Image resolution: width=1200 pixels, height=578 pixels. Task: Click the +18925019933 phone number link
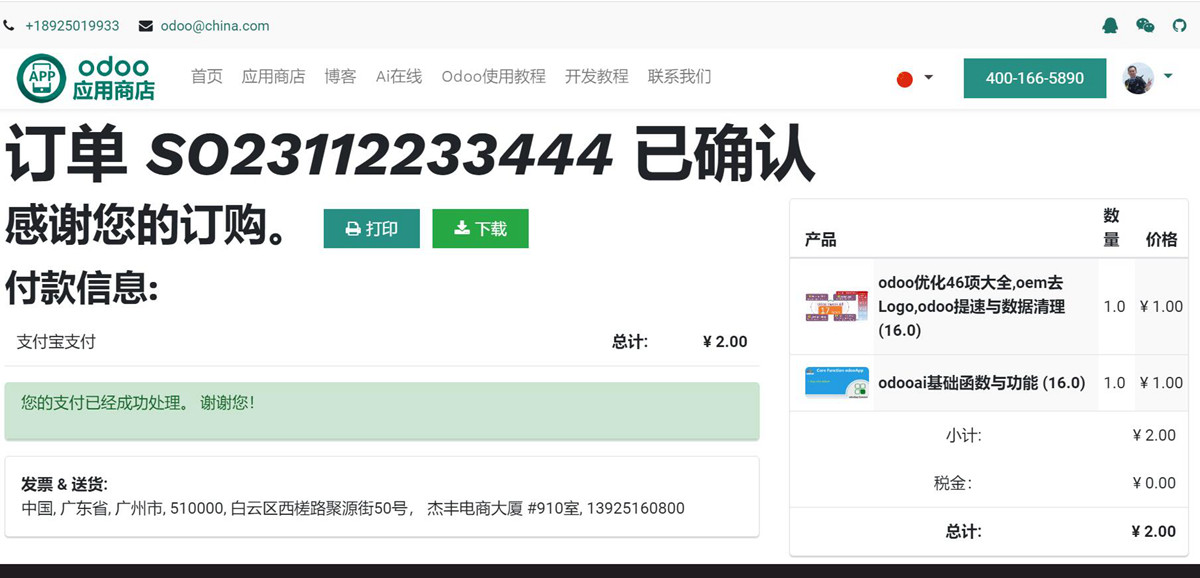(x=72, y=26)
